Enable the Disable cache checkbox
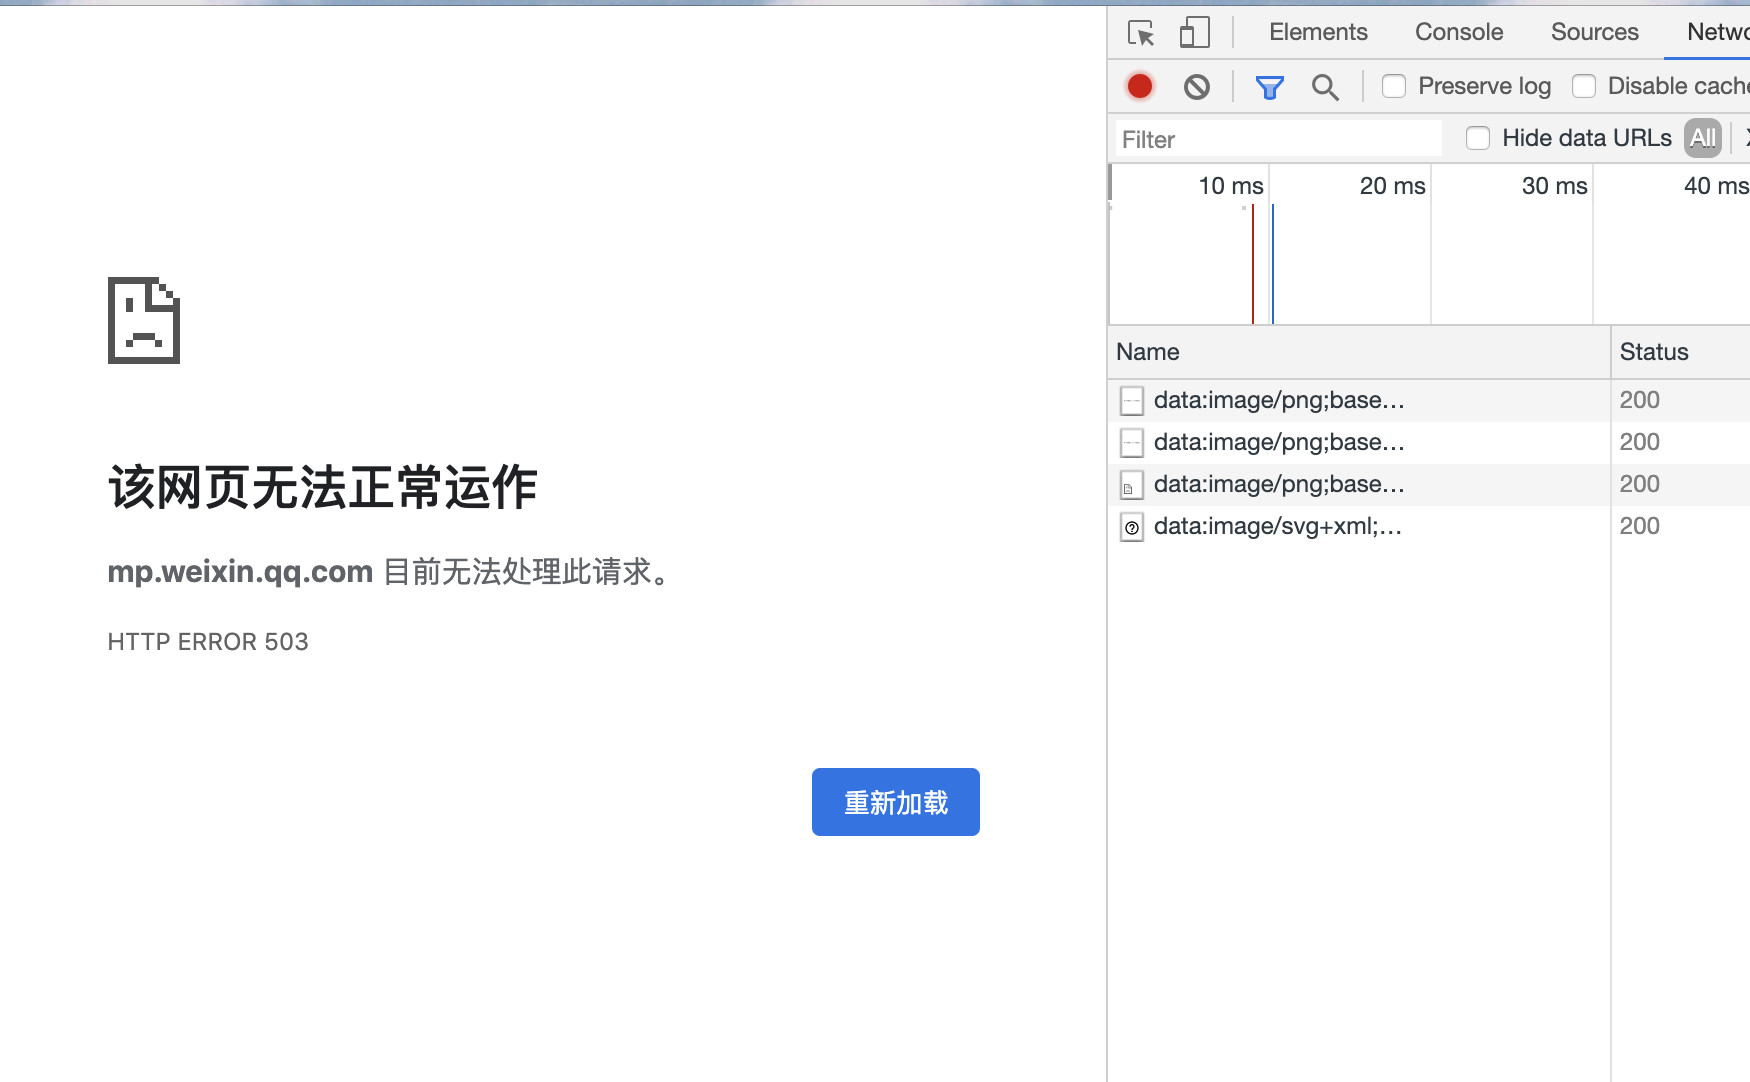 [x=1584, y=87]
